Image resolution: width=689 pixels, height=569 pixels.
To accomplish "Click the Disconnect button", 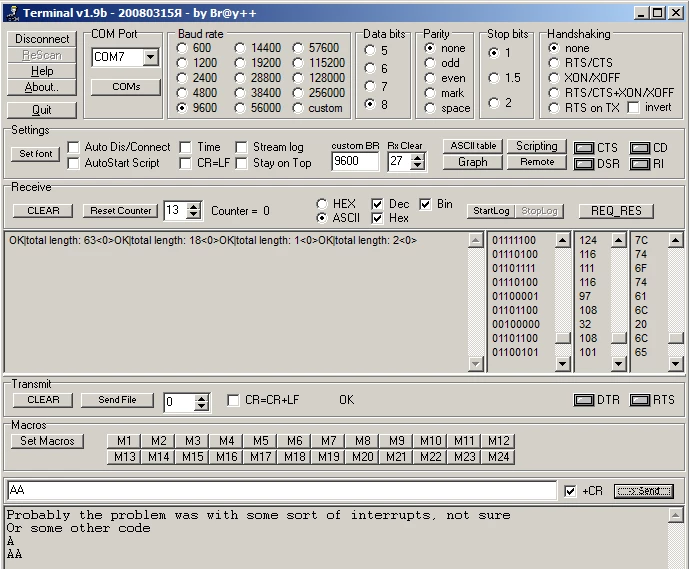I will tap(42, 39).
